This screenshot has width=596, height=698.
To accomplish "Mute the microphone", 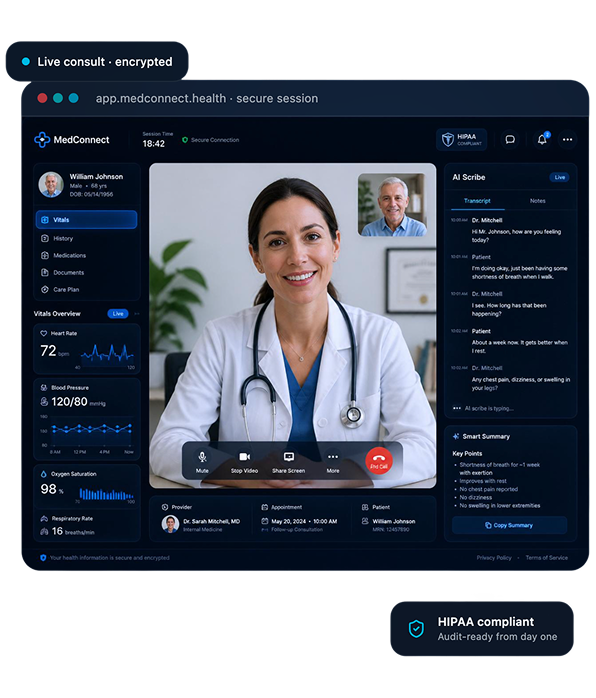I will 202,462.
